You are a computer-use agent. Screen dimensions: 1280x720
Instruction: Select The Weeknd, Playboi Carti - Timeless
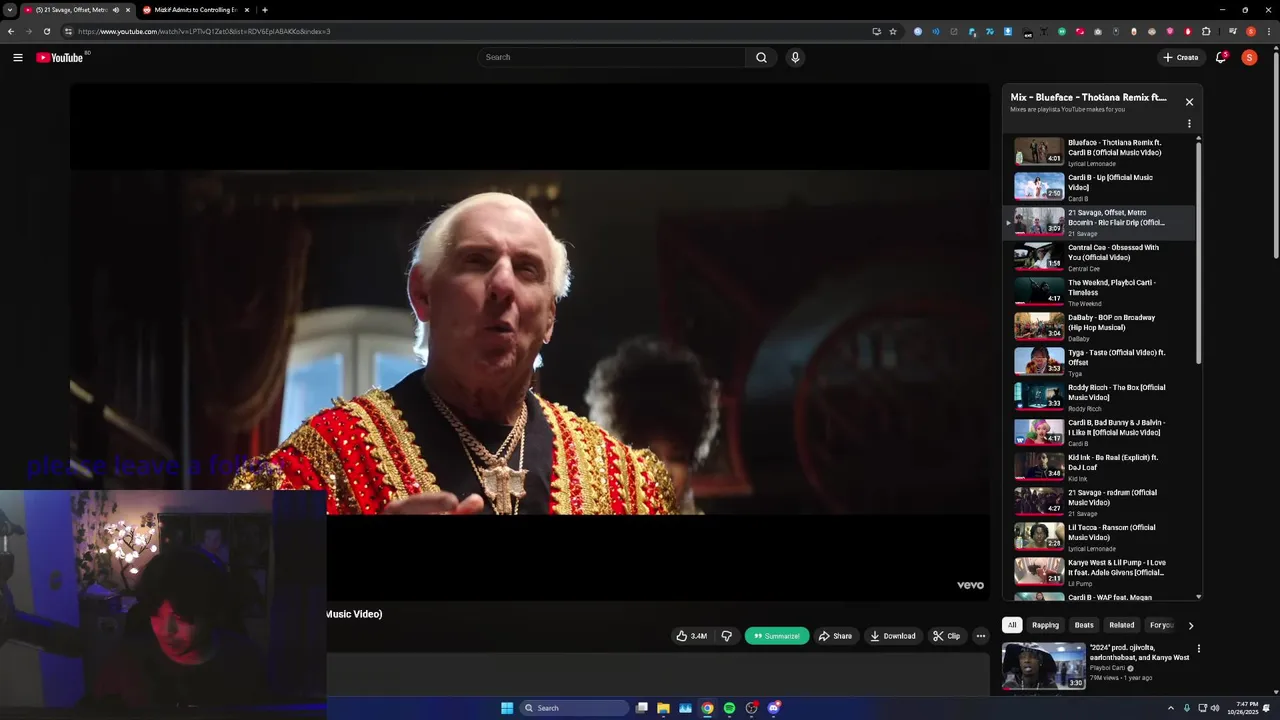click(1099, 292)
